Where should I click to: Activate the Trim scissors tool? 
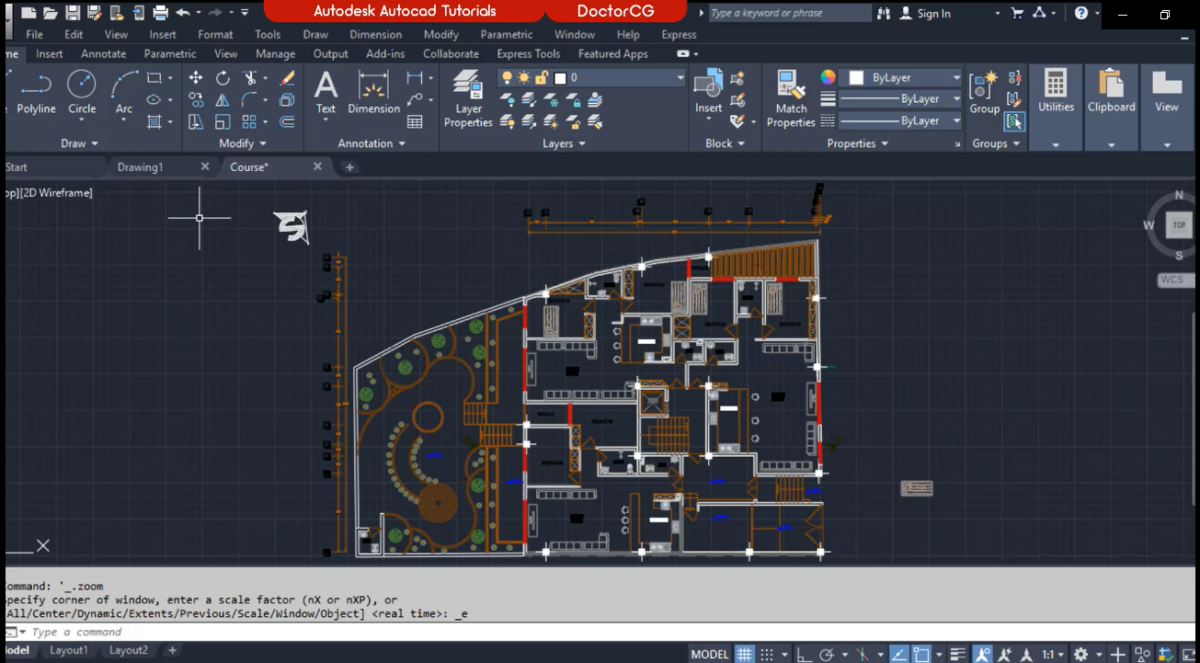click(x=249, y=78)
